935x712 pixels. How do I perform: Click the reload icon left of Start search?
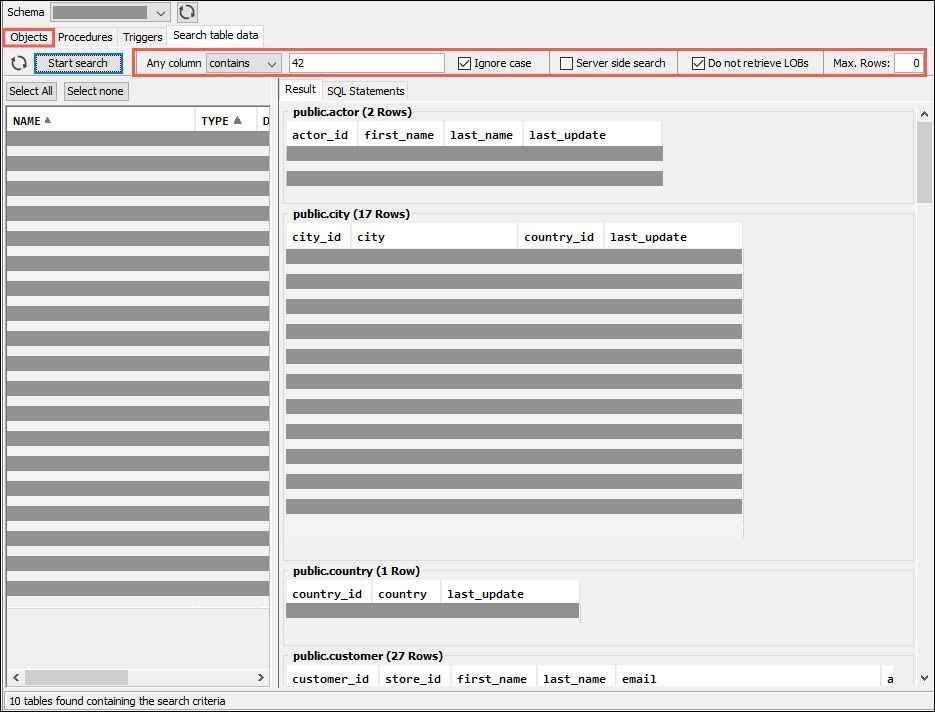(x=18, y=63)
